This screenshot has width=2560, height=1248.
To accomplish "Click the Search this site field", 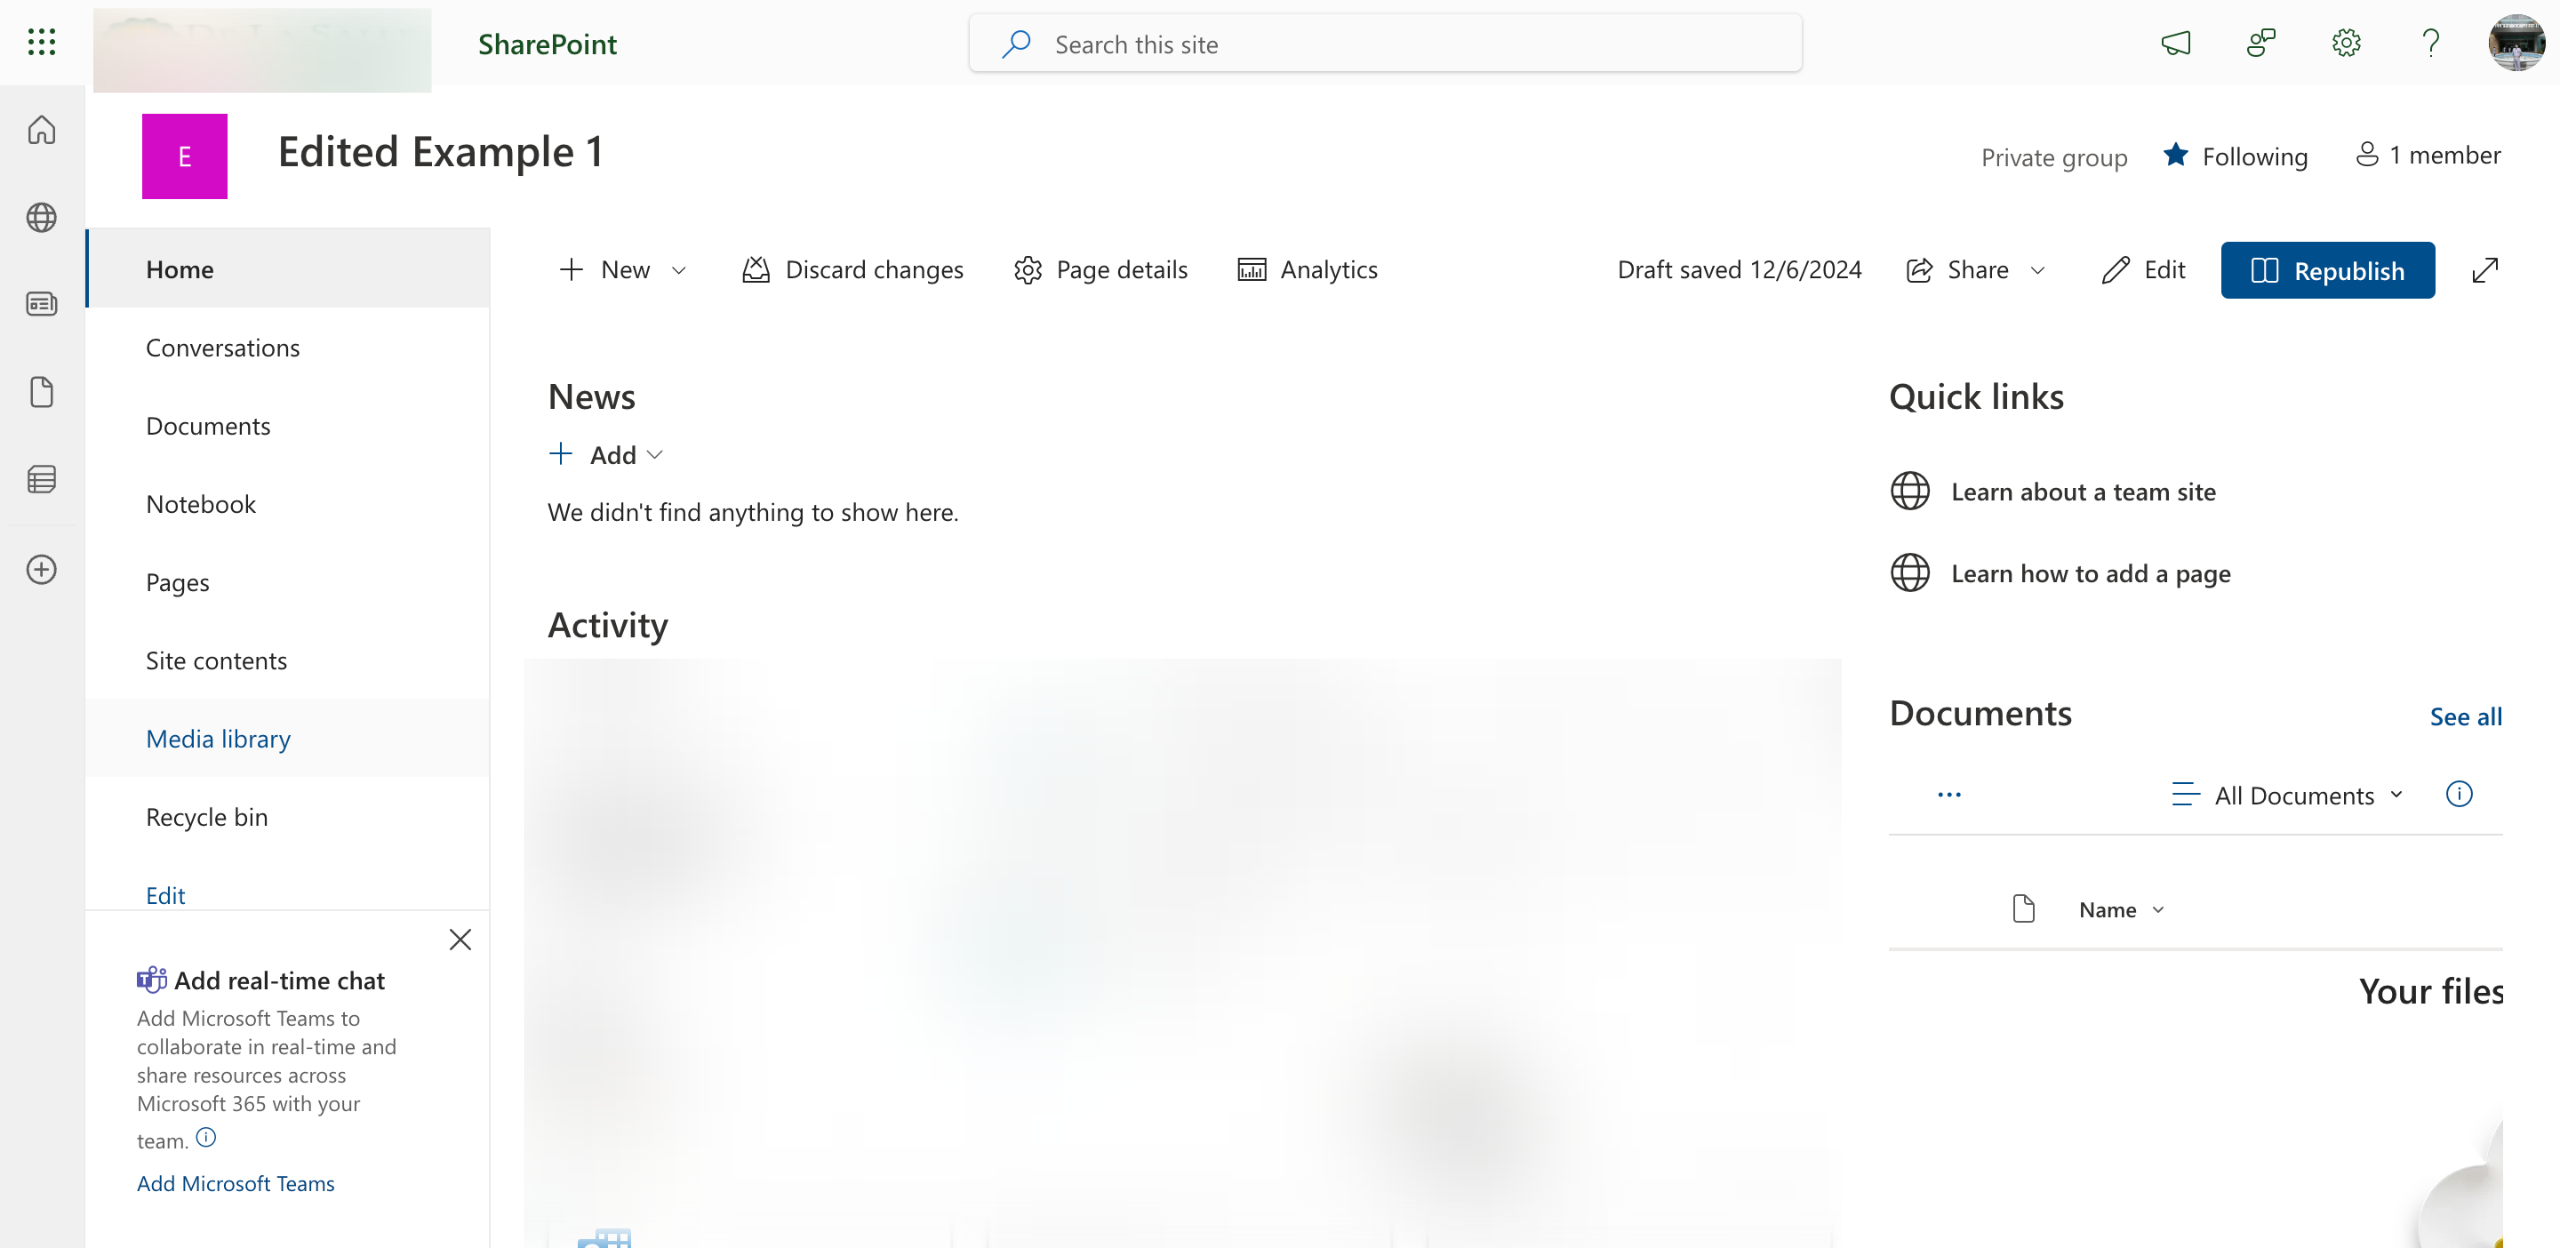I will click(x=1385, y=44).
